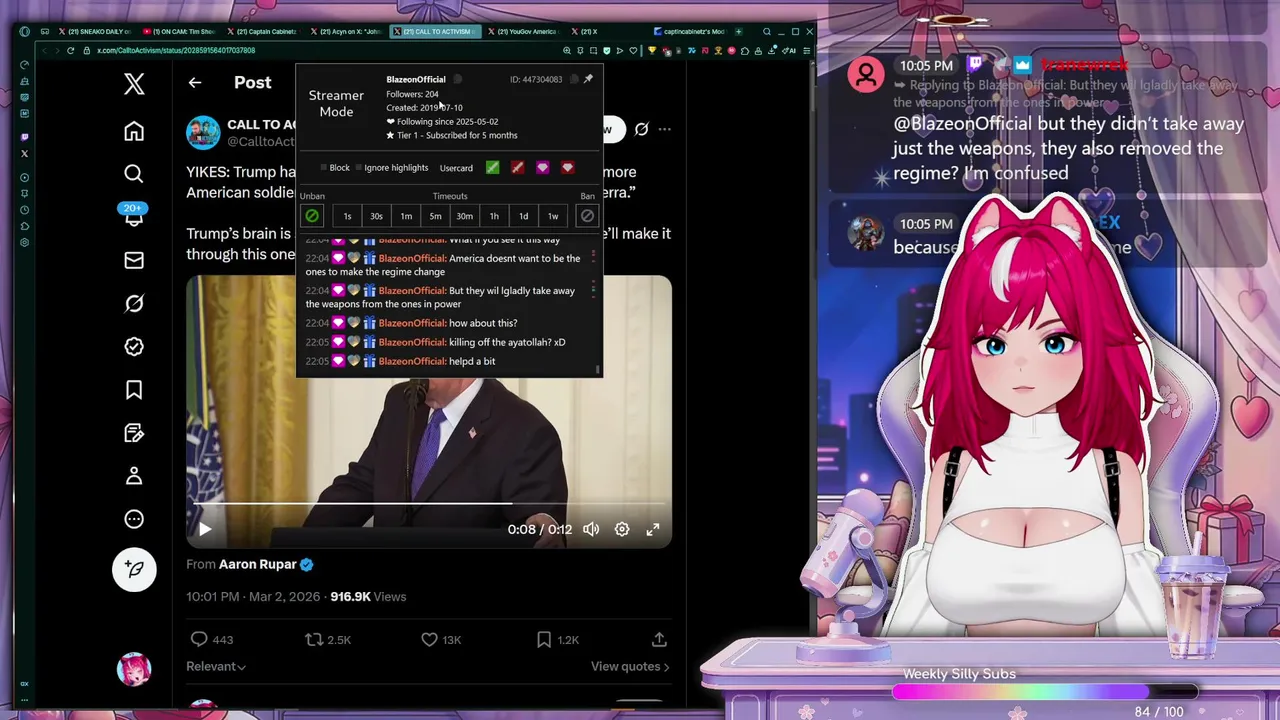Viewport: 1280px width, 720px height.
Task: Toggle Ignore highlights checkbox
Action: coord(359,168)
